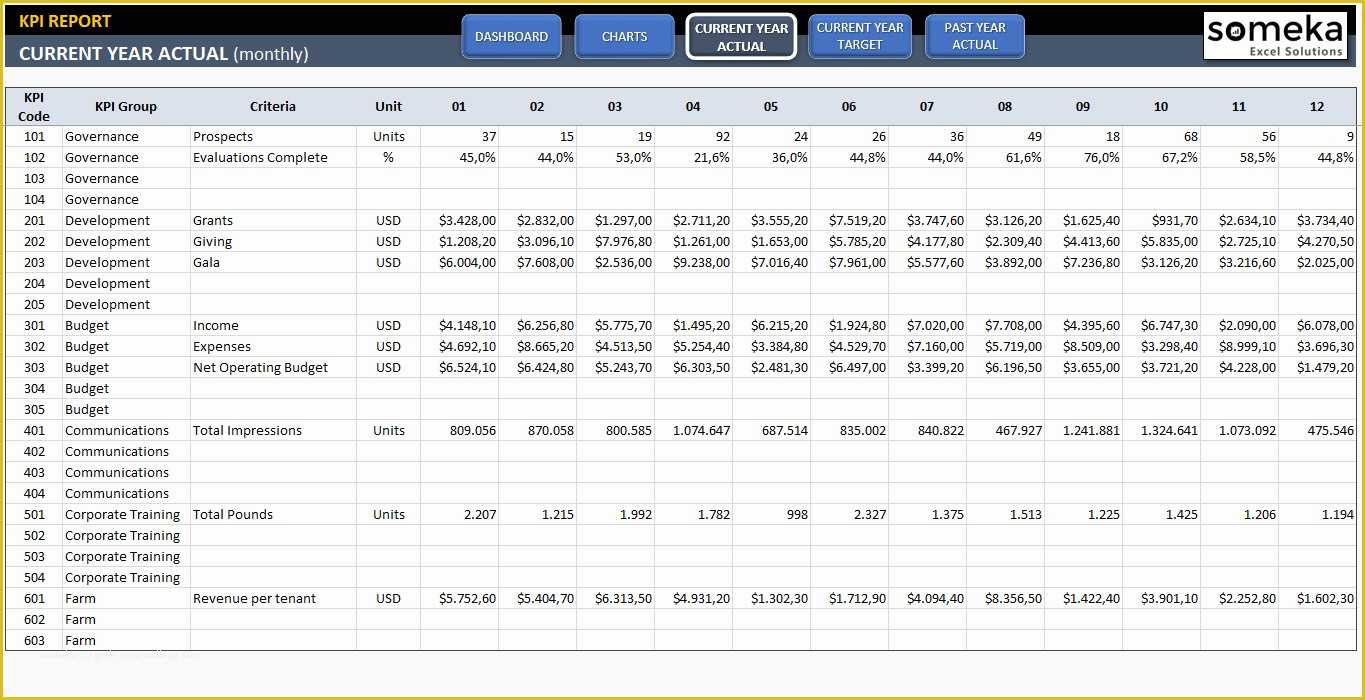Click Prospects value 92

coord(693,136)
